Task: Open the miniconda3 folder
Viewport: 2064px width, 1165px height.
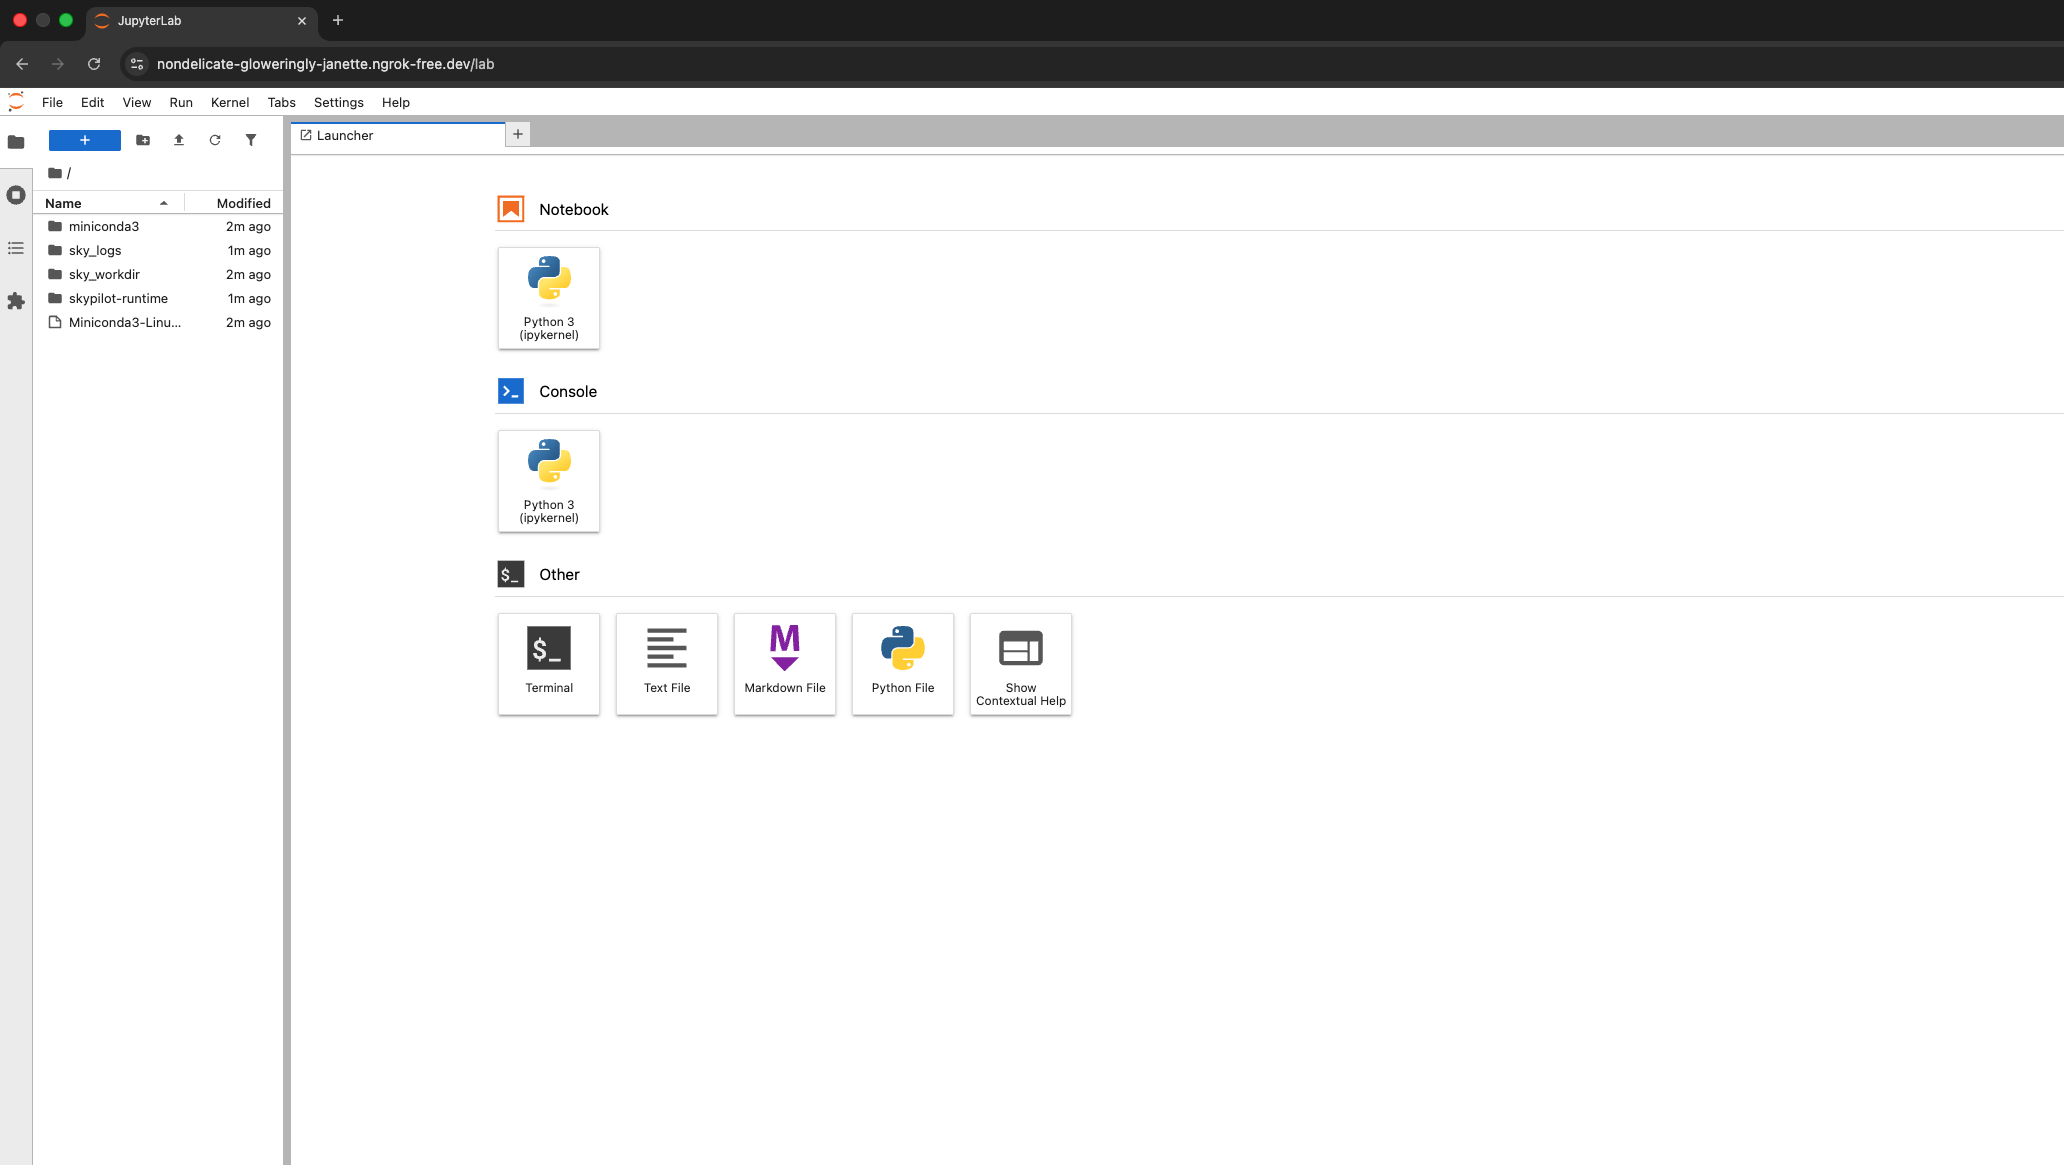Action: pos(103,226)
